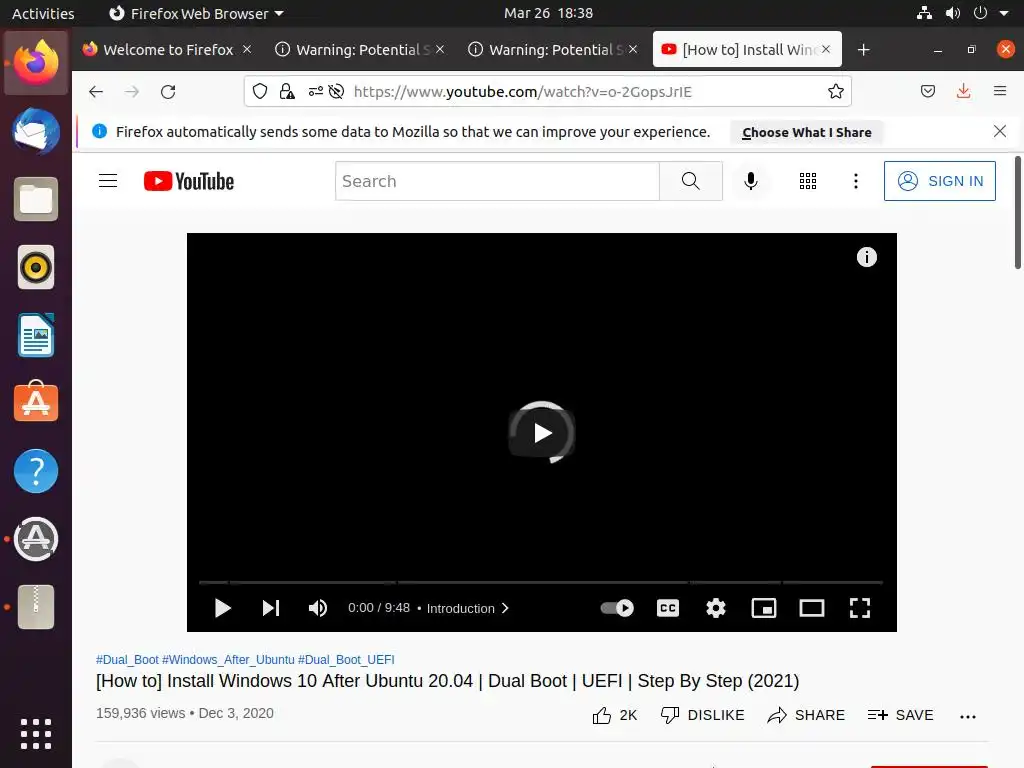
Task: Activate the miniplayer mode
Action: 763,608
